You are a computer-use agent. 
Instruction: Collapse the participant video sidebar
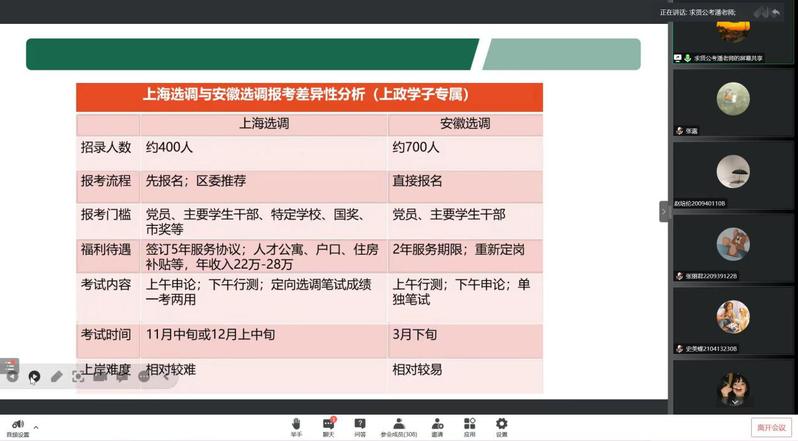[x=663, y=211]
